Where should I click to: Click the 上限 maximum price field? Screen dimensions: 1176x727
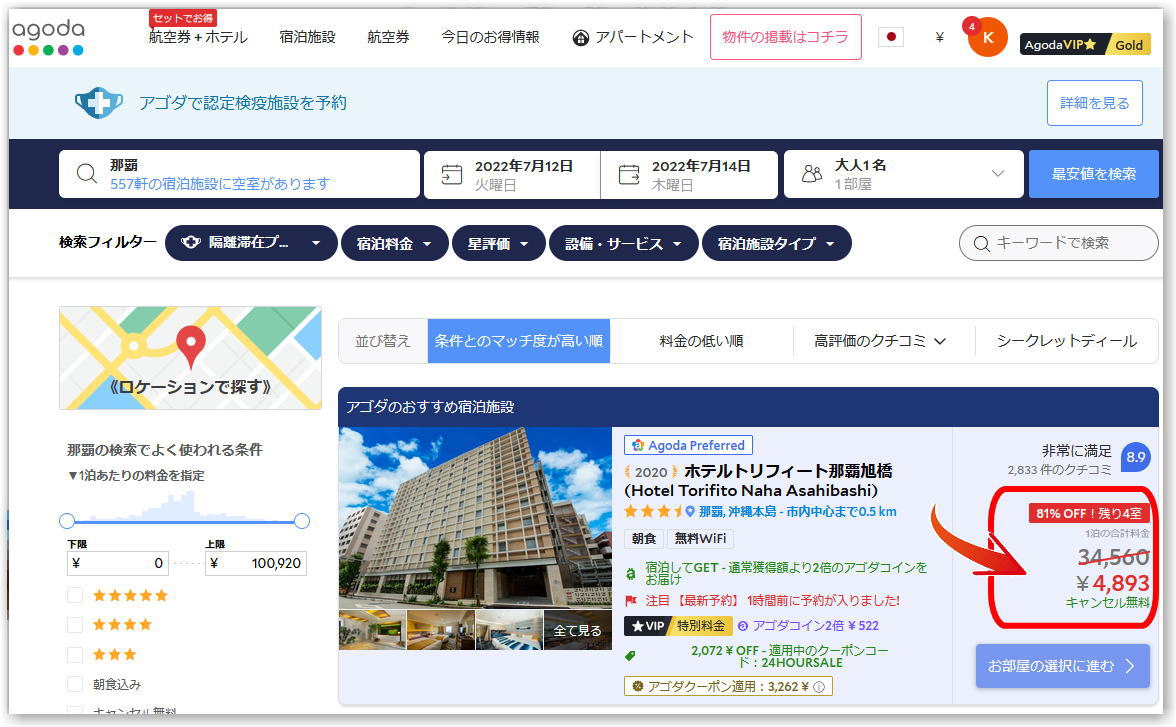pos(256,563)
